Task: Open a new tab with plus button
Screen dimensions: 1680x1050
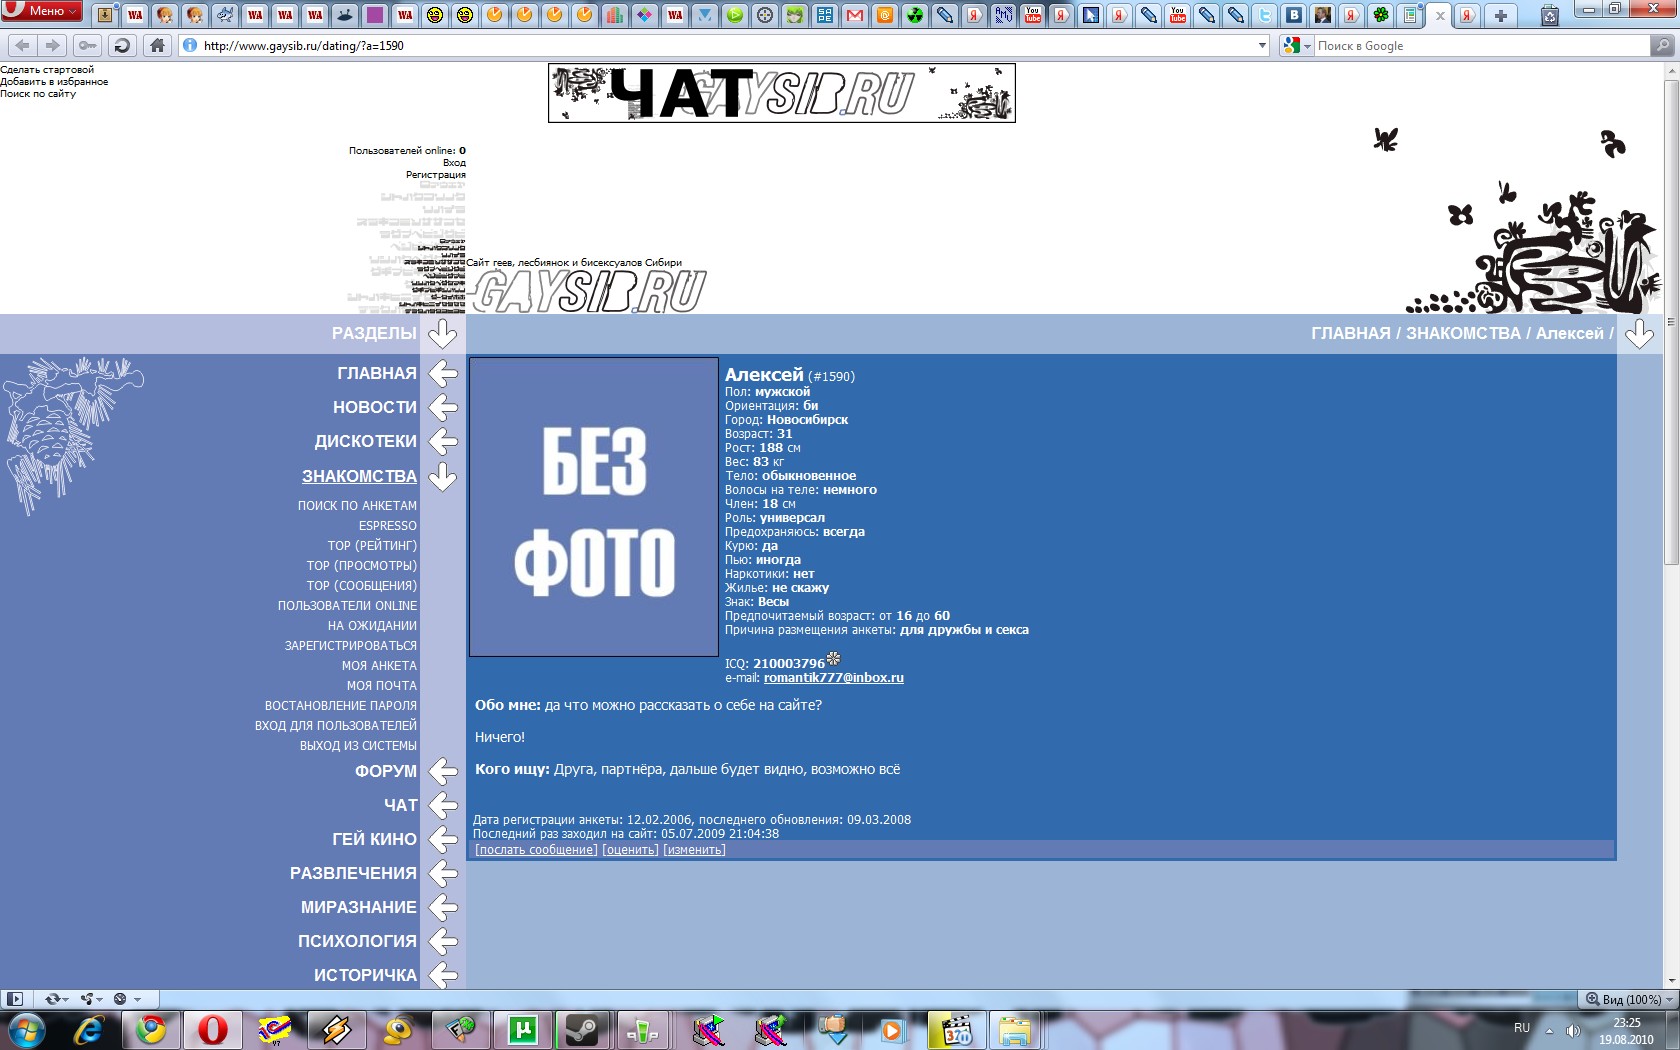Action: pyautogui.click(x=1501, y=15)
